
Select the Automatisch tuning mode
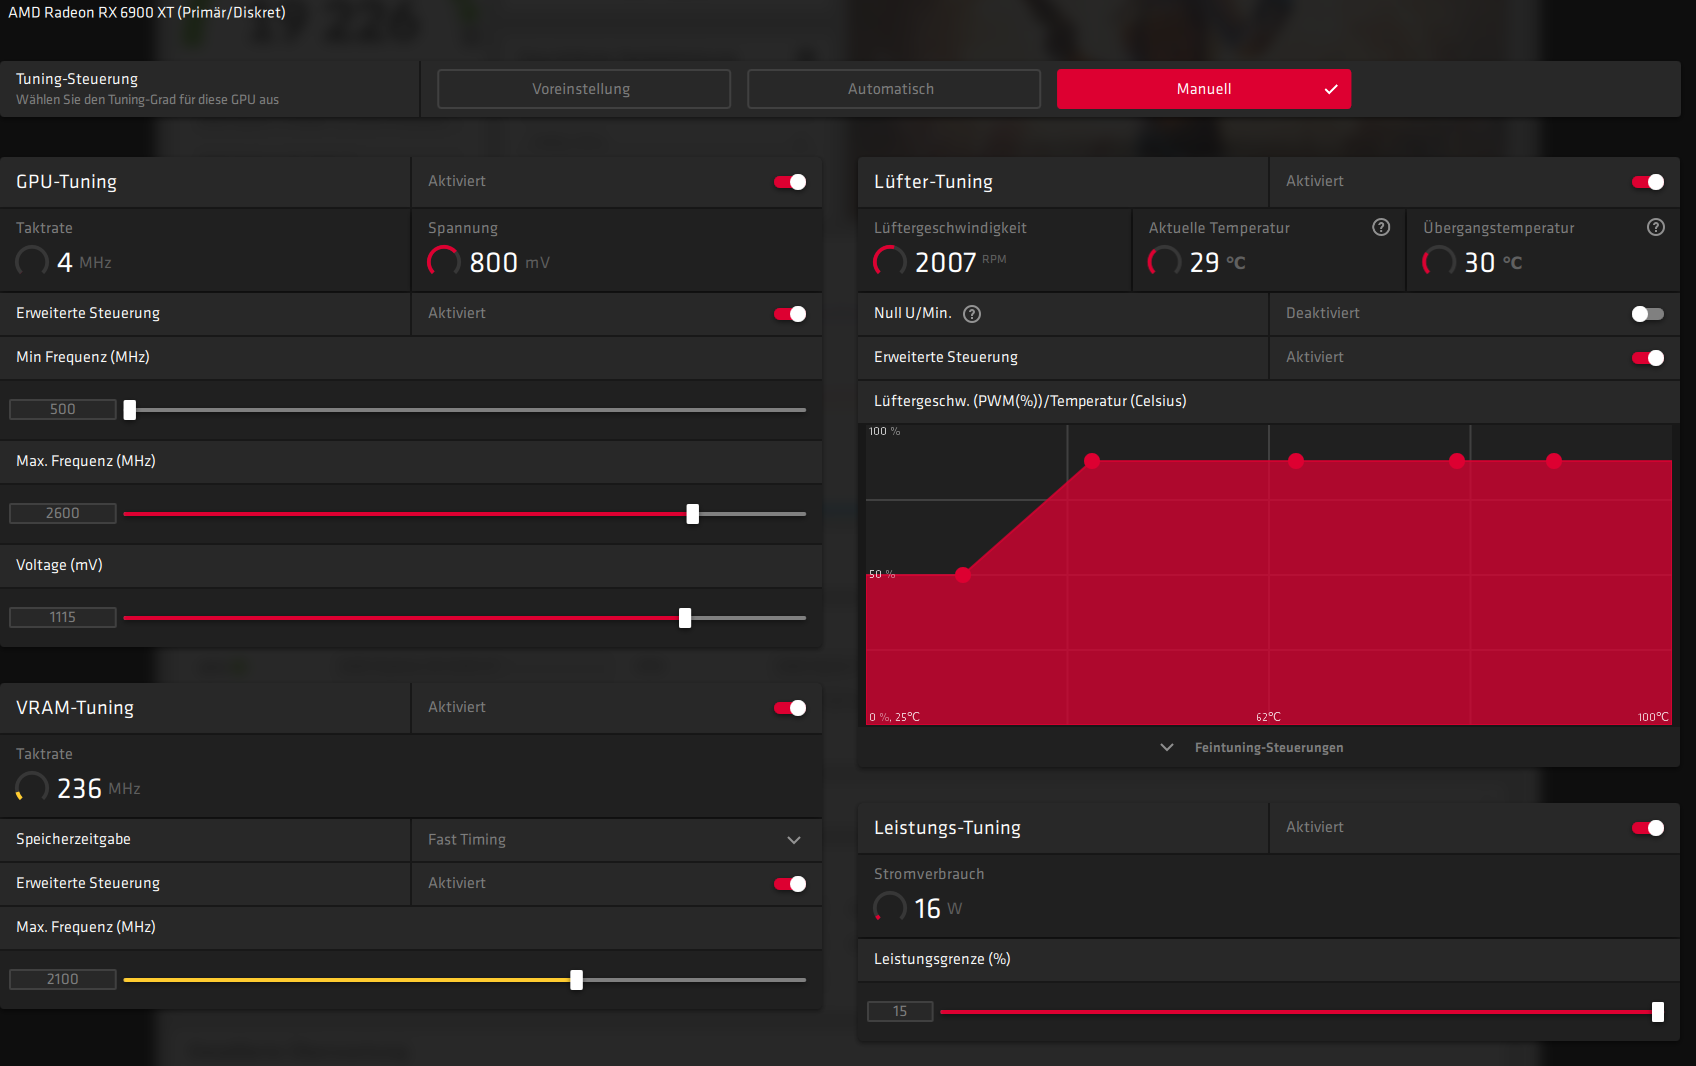[894, 89]
